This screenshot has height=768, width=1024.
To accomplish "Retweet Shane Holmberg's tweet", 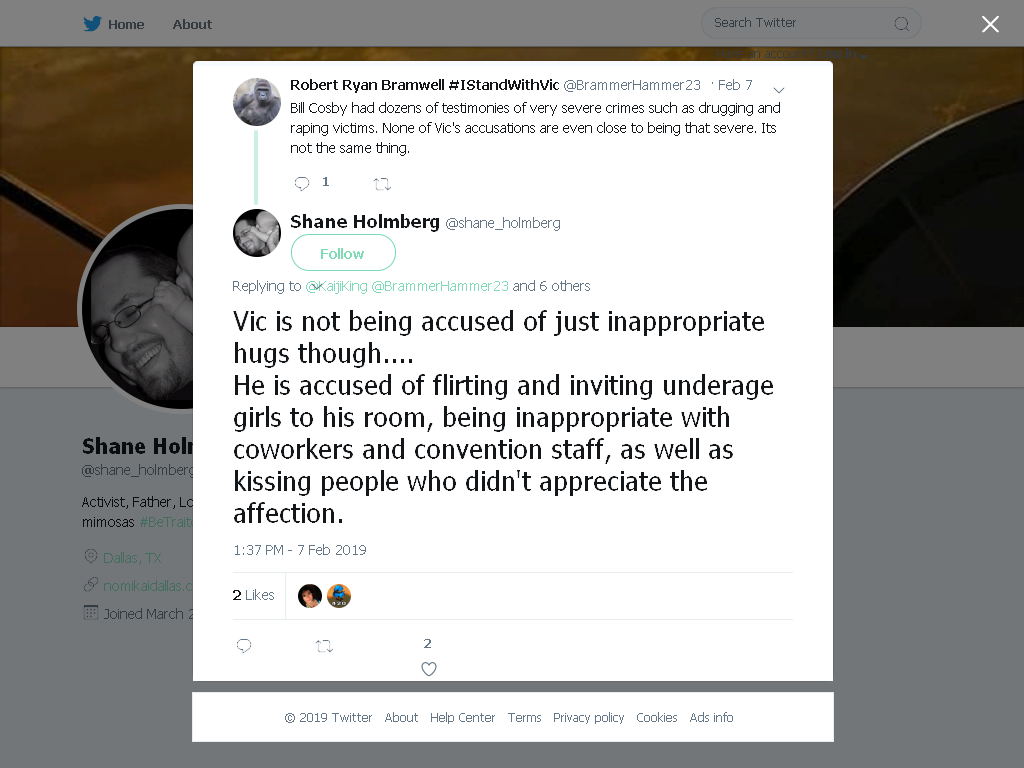I will pyautogui.click(x=325, y=646).
